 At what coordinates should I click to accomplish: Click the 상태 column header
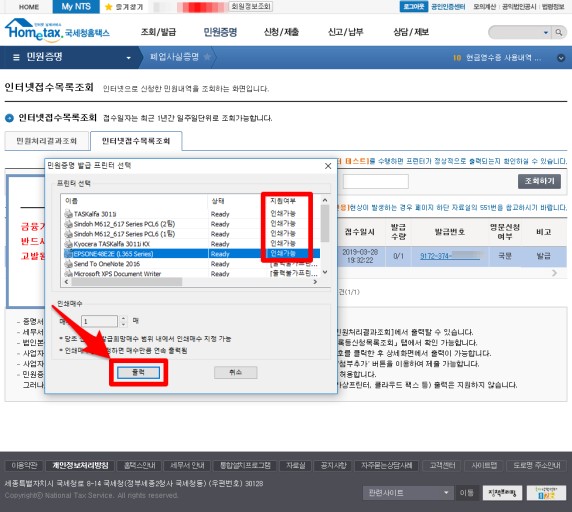click(x=236, y=201)
